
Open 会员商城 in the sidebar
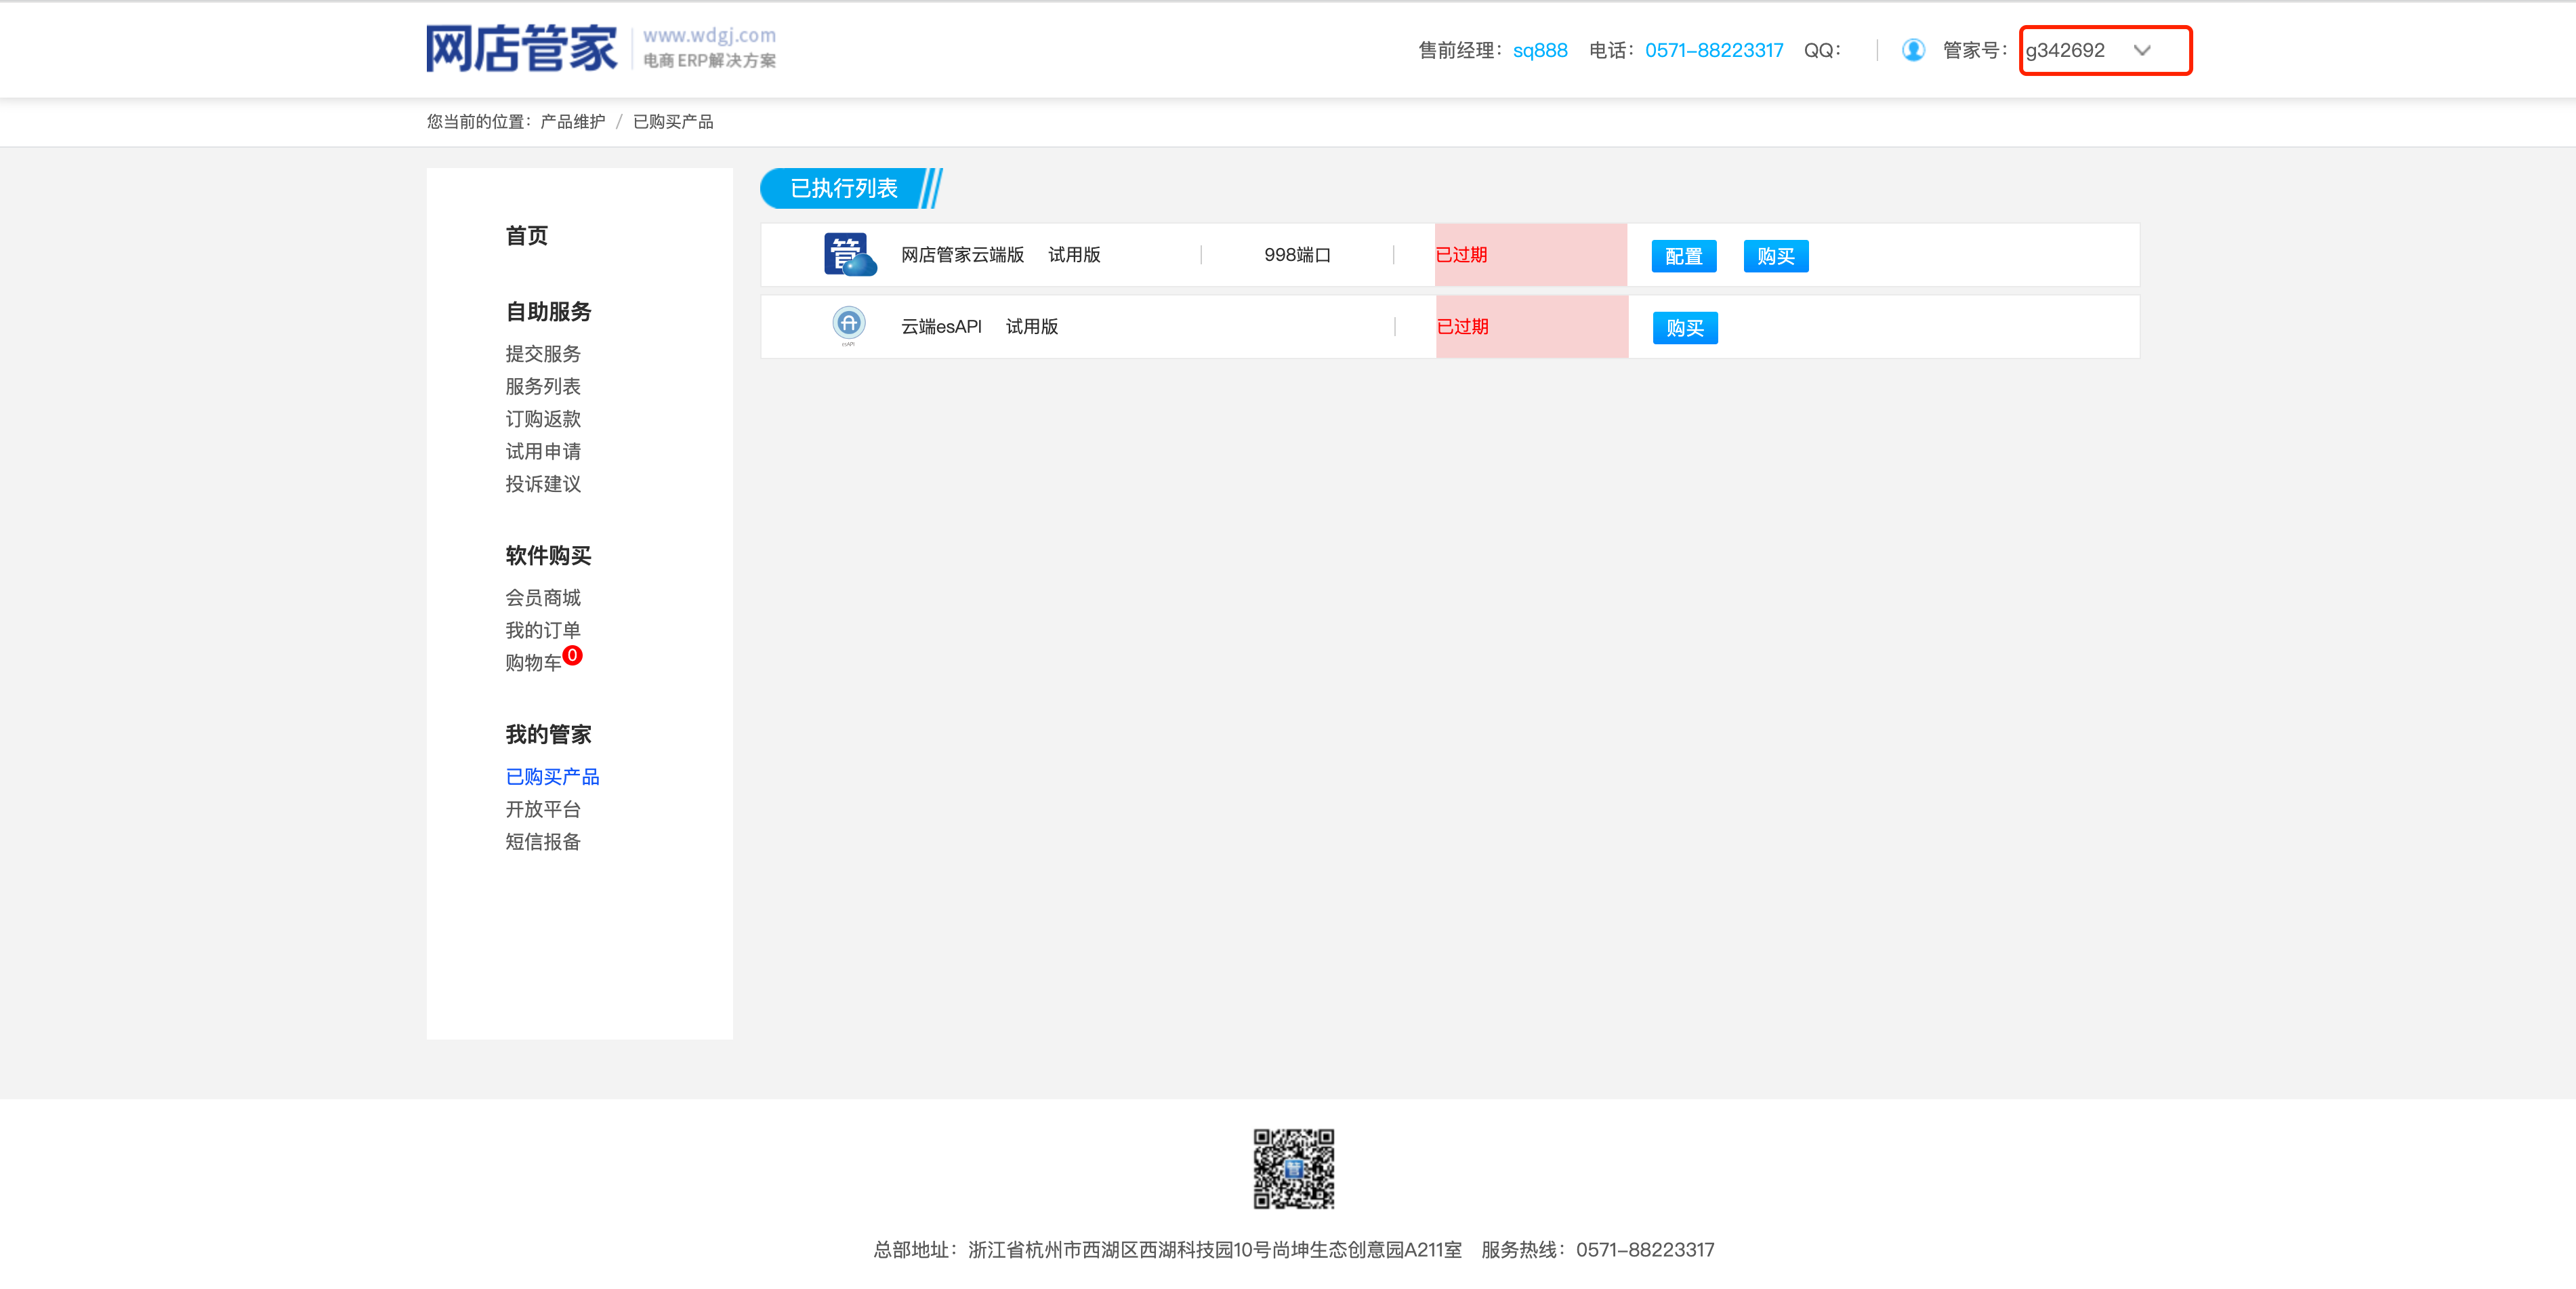(542, 598)
